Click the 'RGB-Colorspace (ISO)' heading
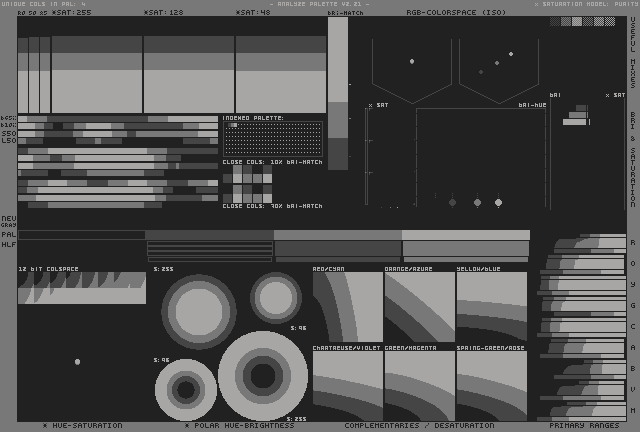640x432 pixels. [x=456, y=12]
